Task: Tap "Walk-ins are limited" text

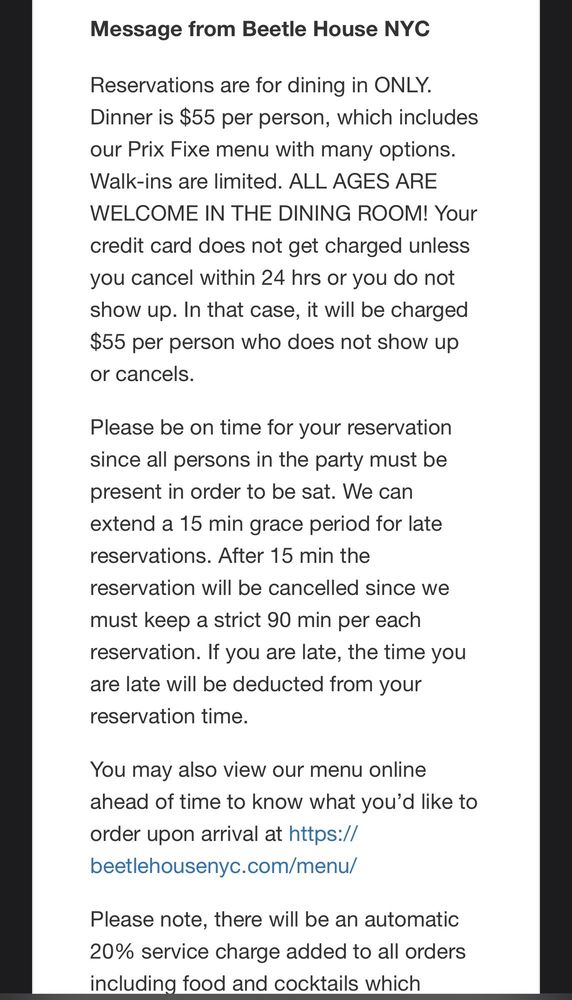Action: tap(186, 181)
